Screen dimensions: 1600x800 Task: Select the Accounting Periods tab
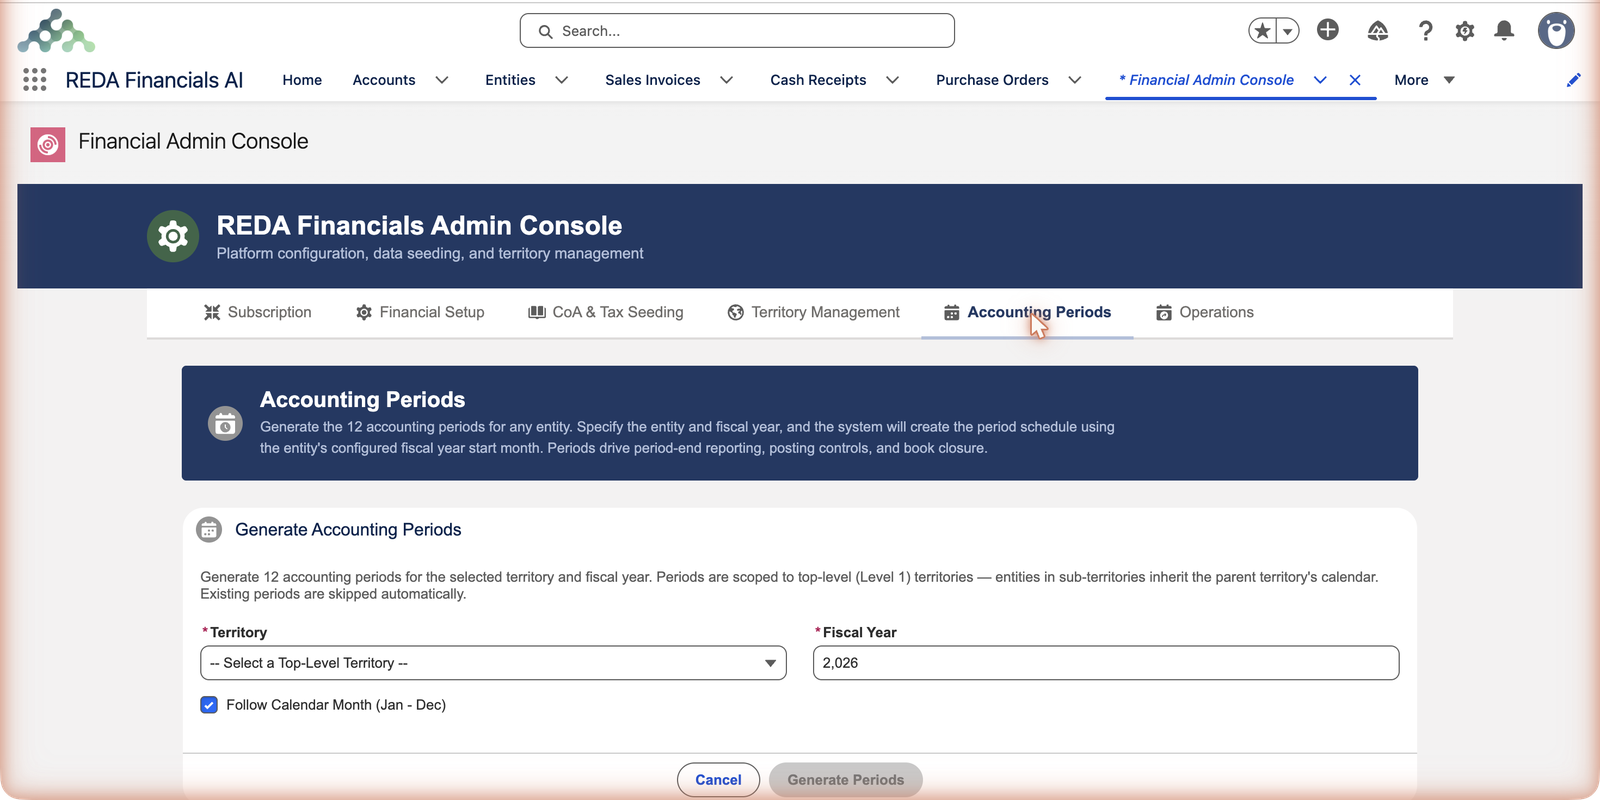(1027, 312)
